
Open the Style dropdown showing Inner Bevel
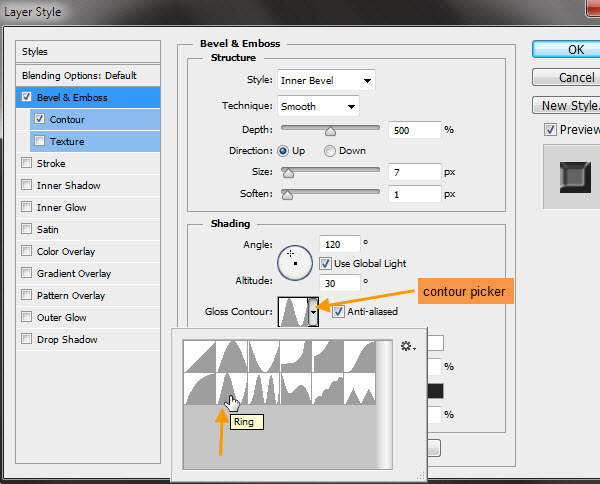point(327,80)
